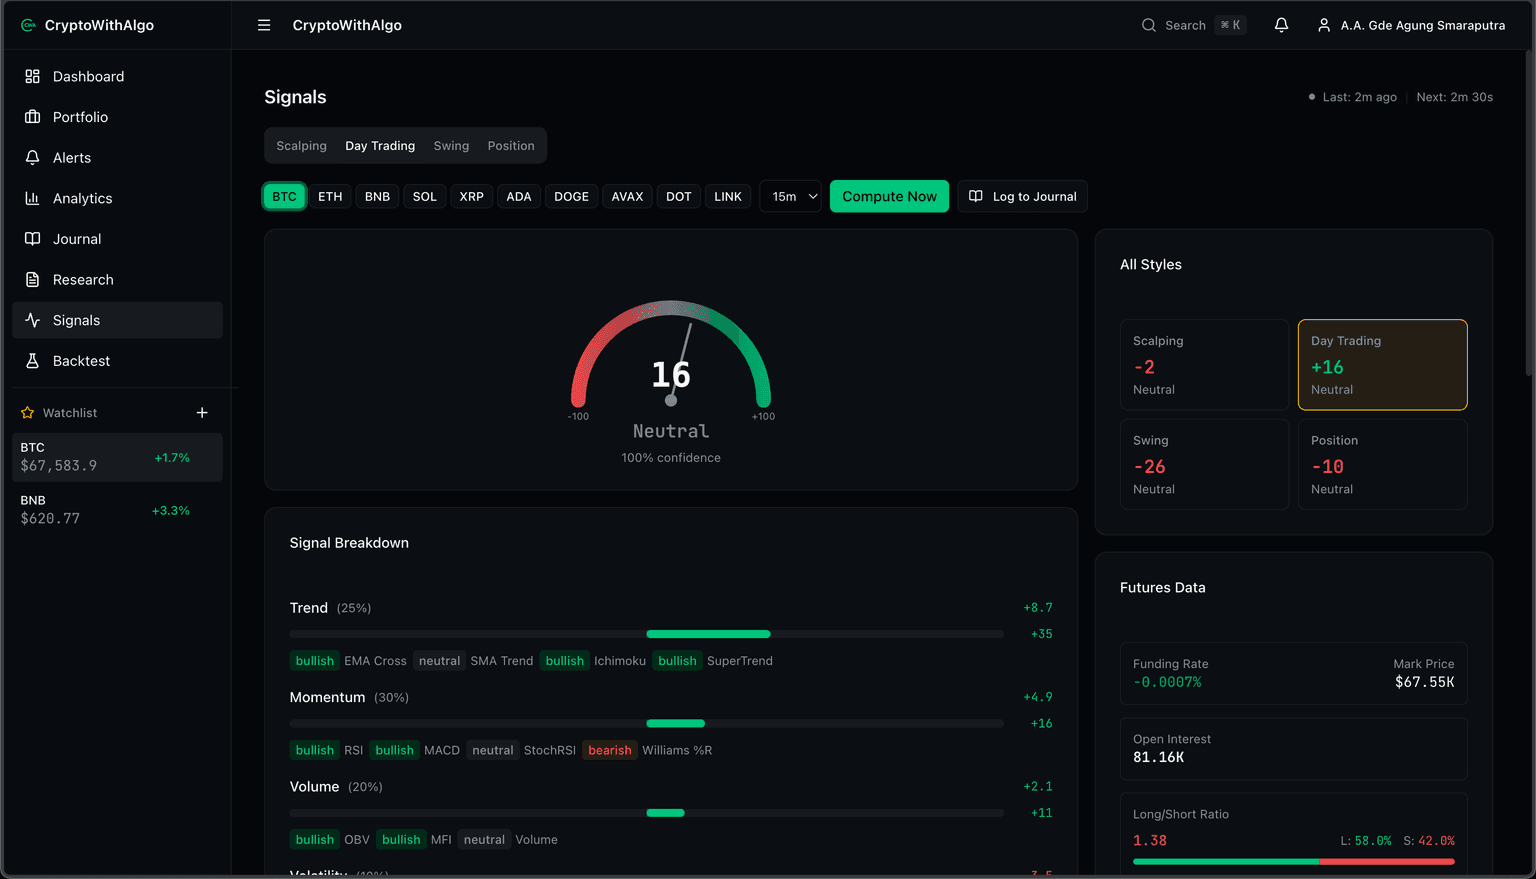
Task: Open the 15m timeframe dropdown
Action: [x=790, y=196]
